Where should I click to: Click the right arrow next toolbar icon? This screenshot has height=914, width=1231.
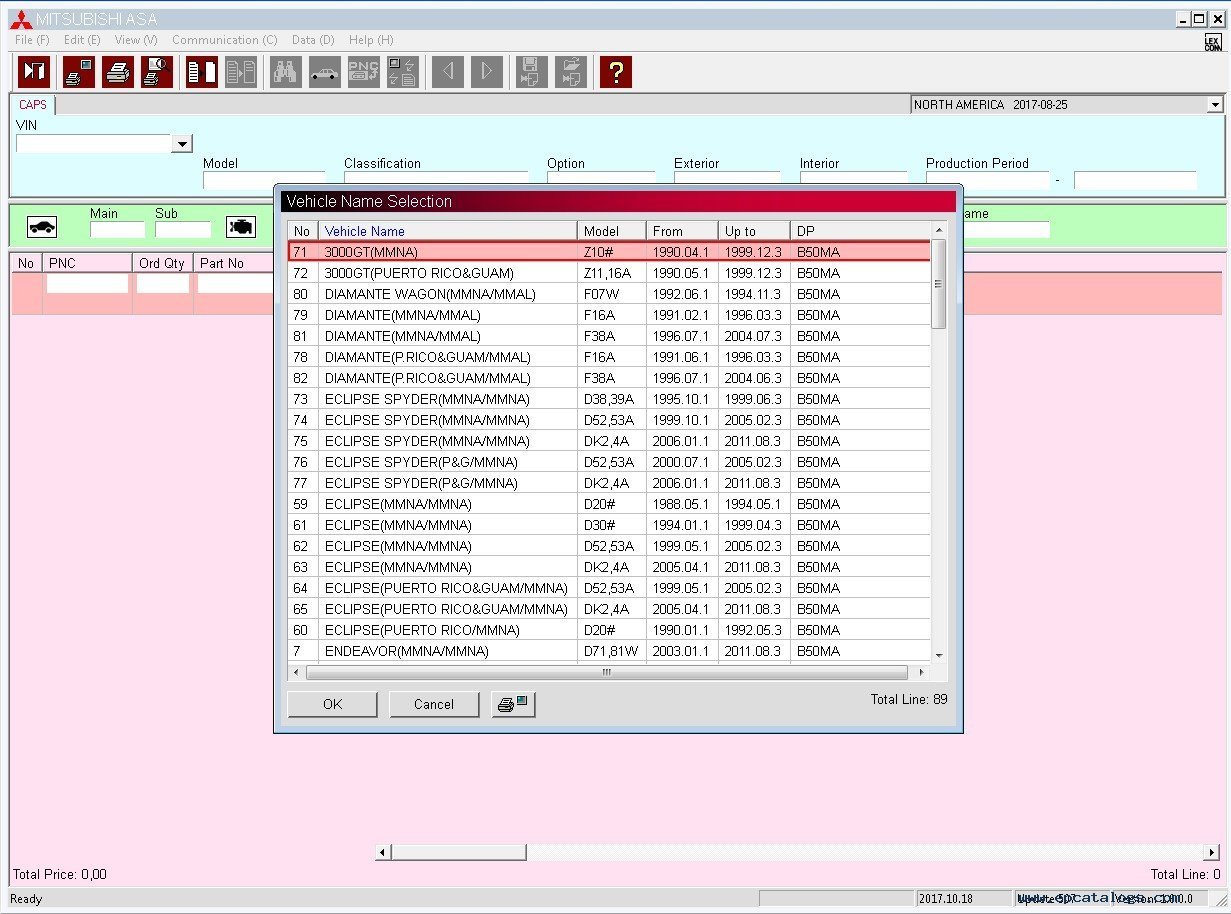point(487,72)
